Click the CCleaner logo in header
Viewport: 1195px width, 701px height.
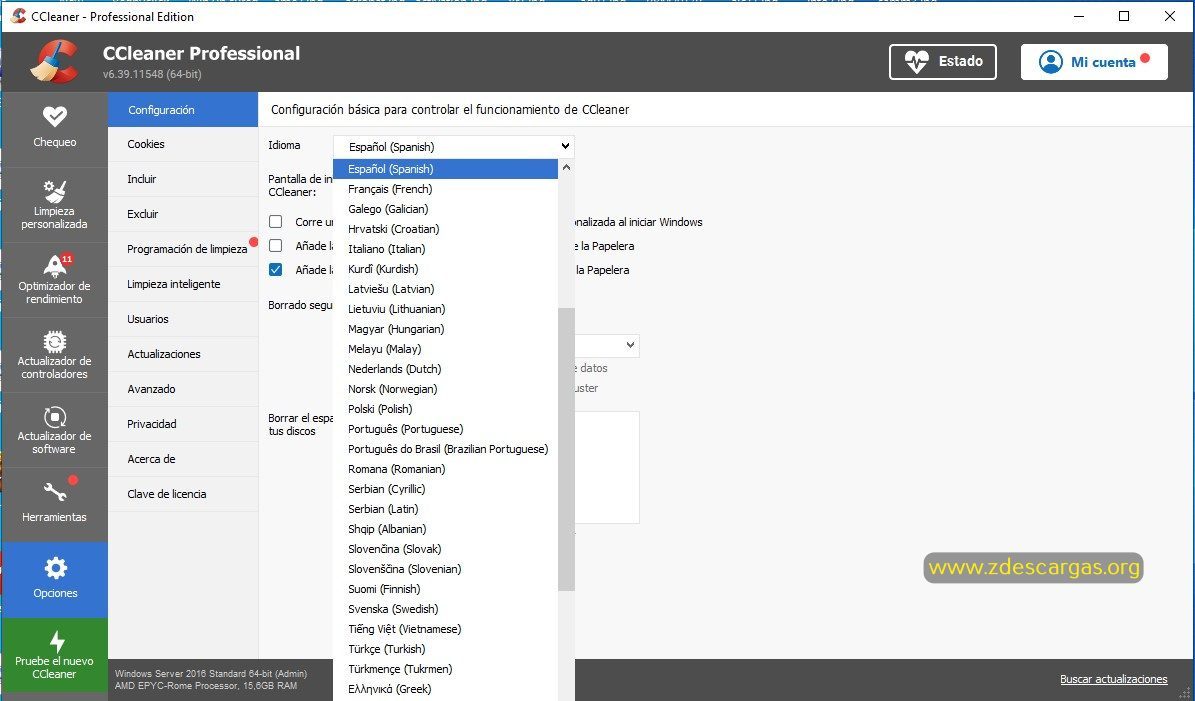54,61
